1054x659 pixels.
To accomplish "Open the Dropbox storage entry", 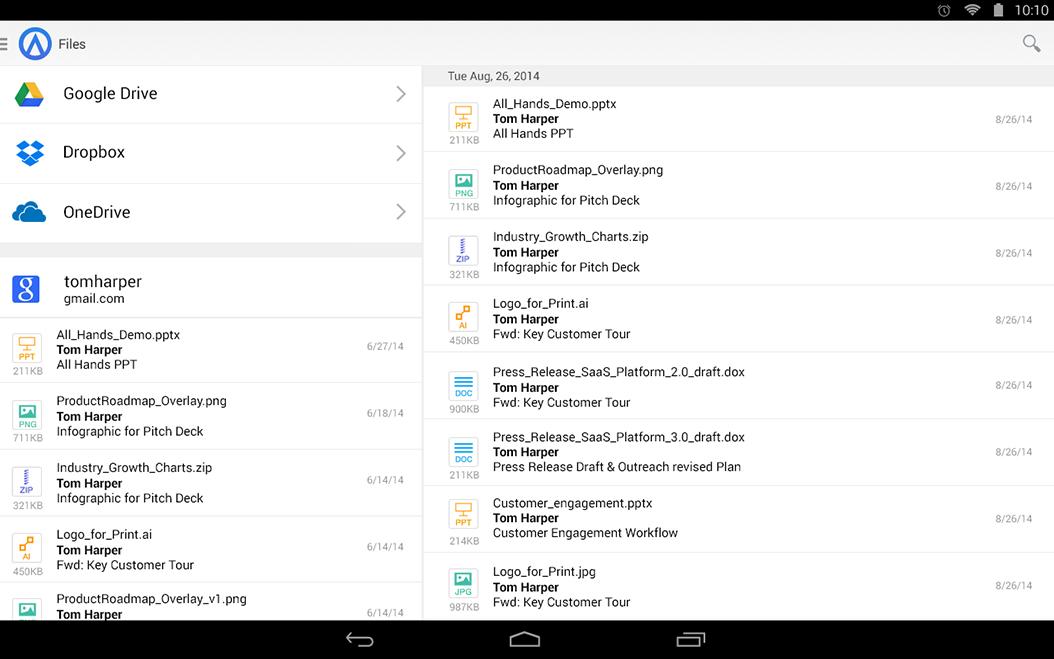I will (x=210, y=153).
